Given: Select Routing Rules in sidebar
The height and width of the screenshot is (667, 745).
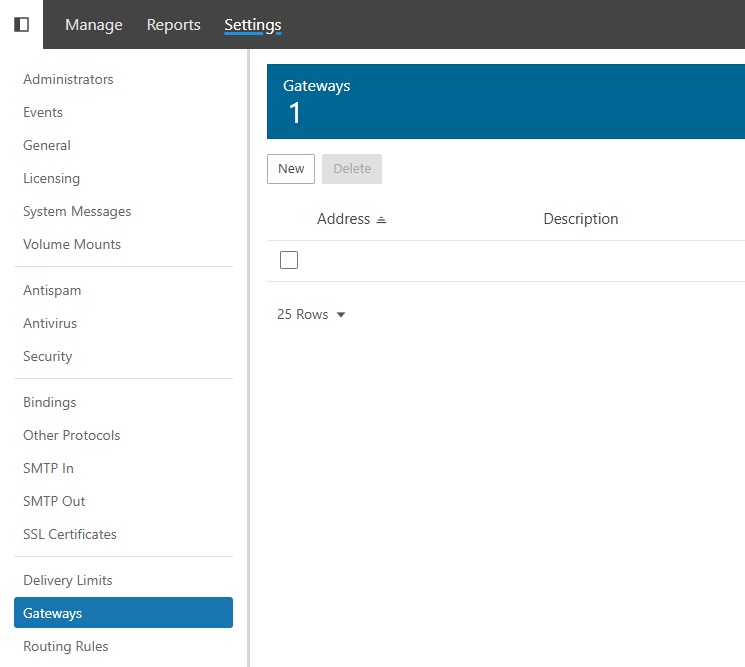Looking at the screenshot, I should coord(66,647).
